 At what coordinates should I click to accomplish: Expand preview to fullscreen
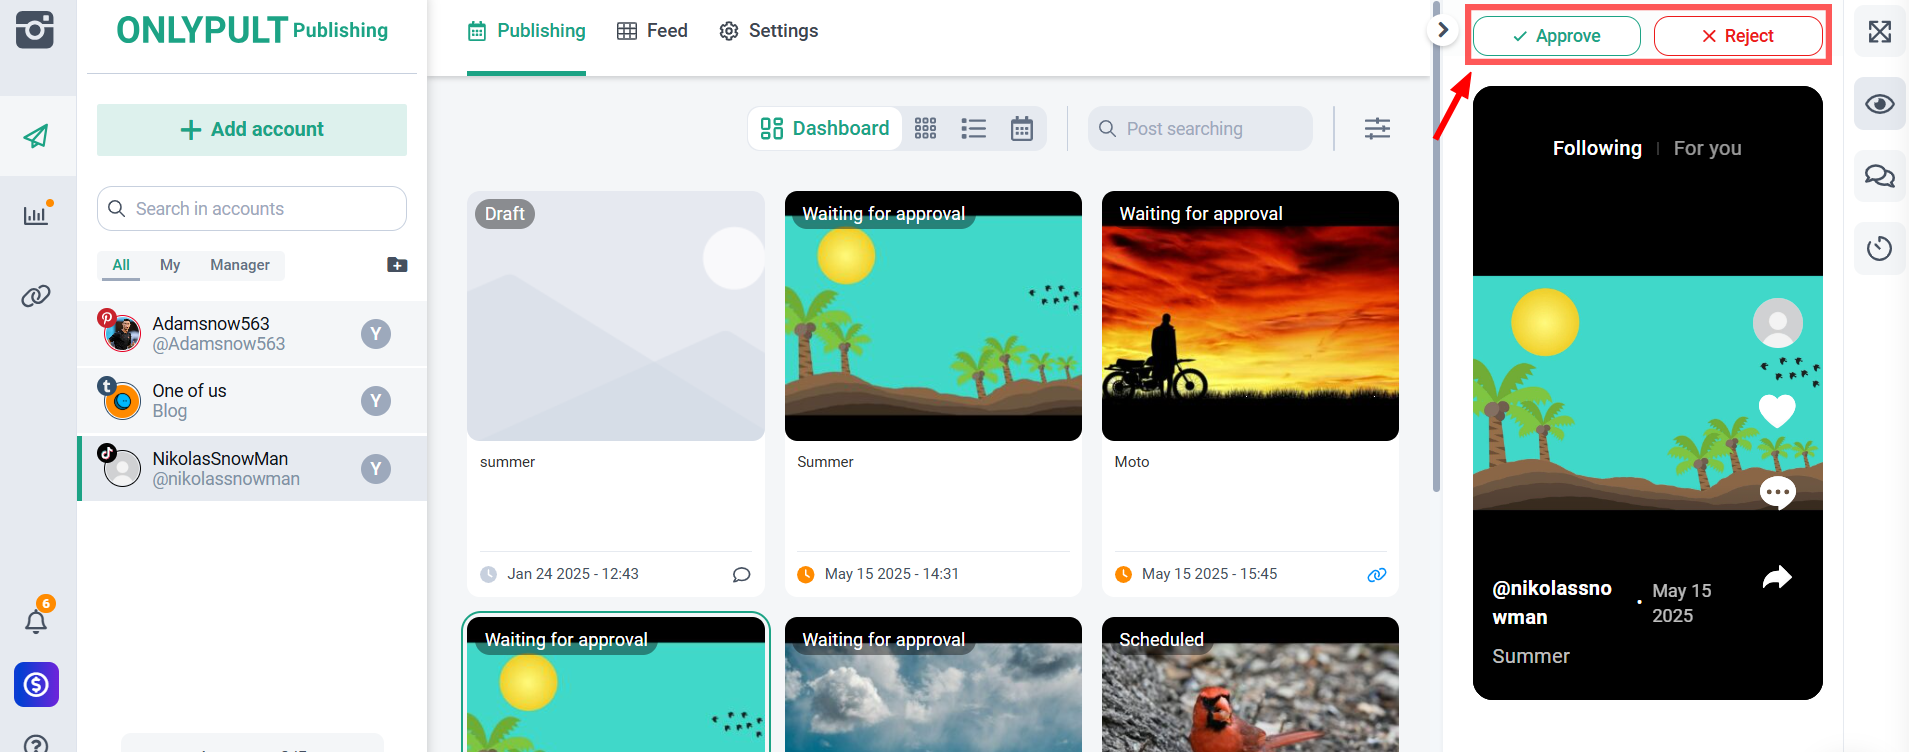1879,32
